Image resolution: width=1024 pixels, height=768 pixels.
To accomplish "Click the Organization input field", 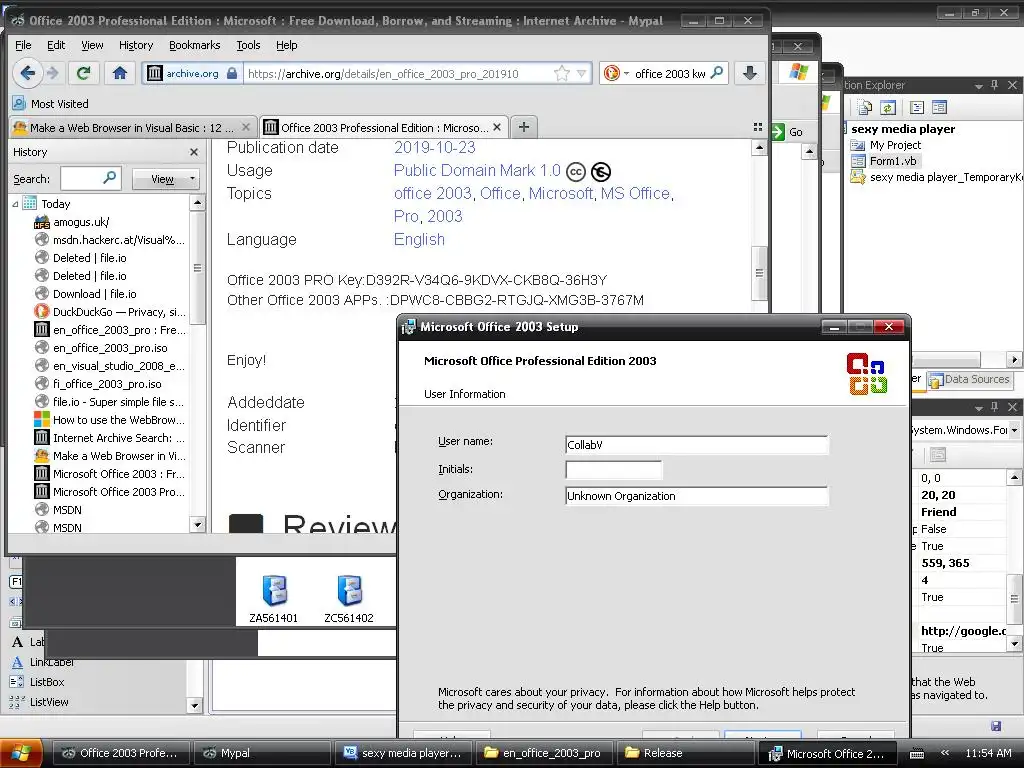I will tap(697, 496).
